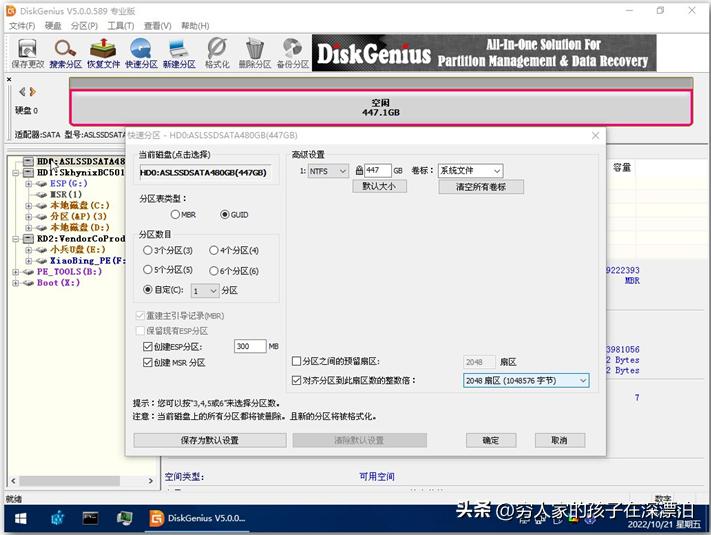Open the 文件(F) menu

click(22, 26)
